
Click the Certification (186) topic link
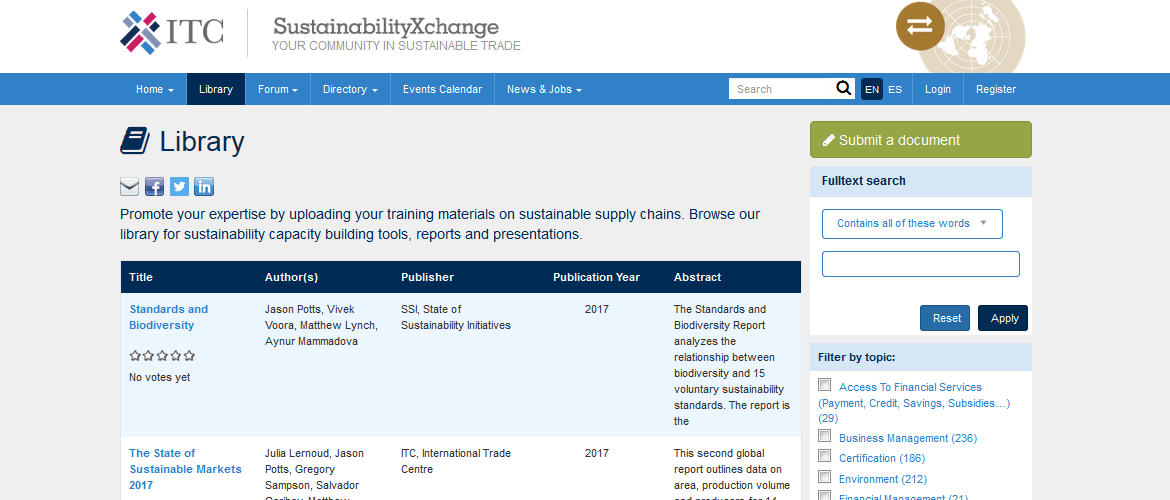tap(882, 458)
